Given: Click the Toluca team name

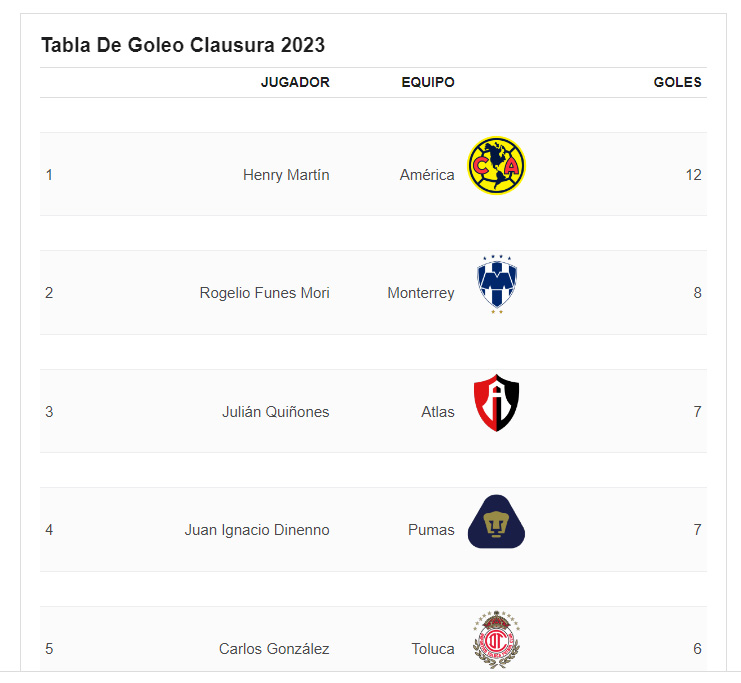Looking at the screenshot, I should 432,648.
